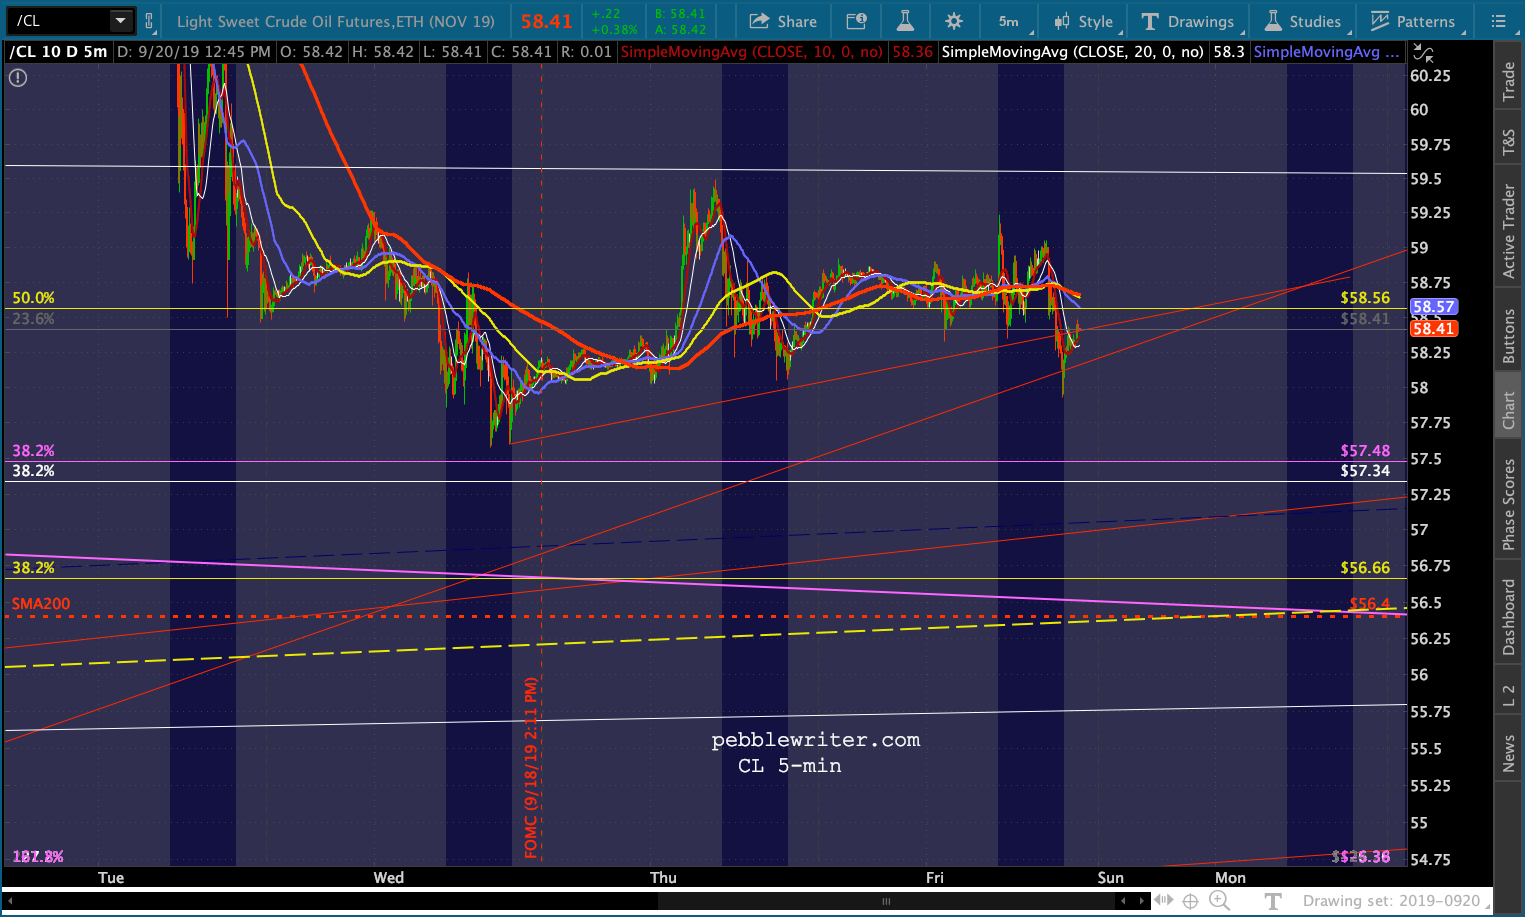Open chart settings gear icon
This screenshot has height=917, width=1525.
954,21
